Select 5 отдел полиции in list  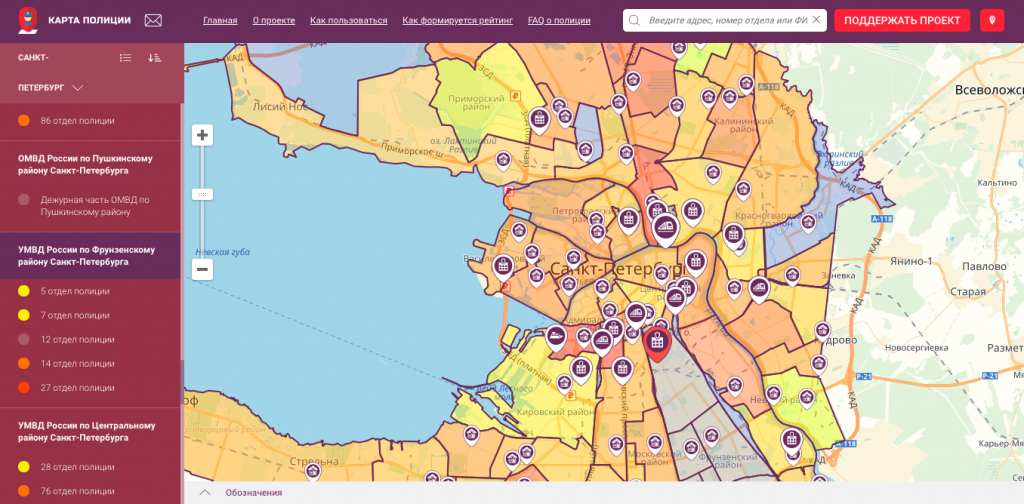74,291
